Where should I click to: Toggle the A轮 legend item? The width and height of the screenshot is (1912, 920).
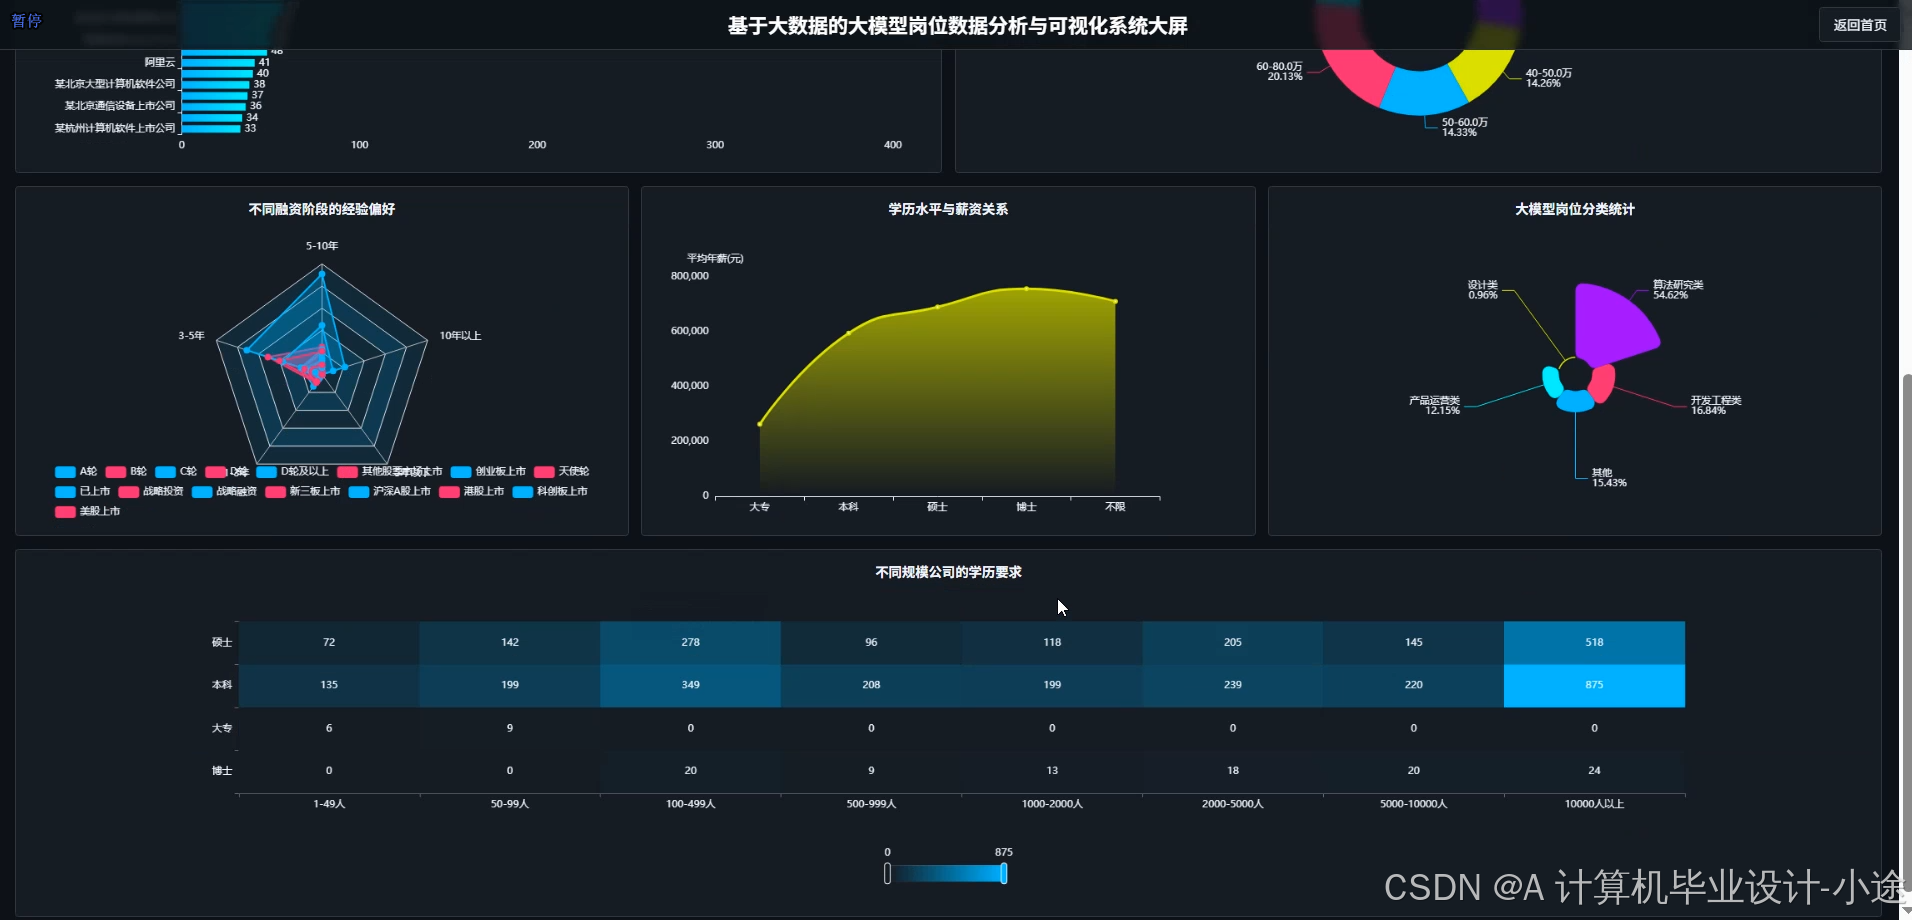76,471
